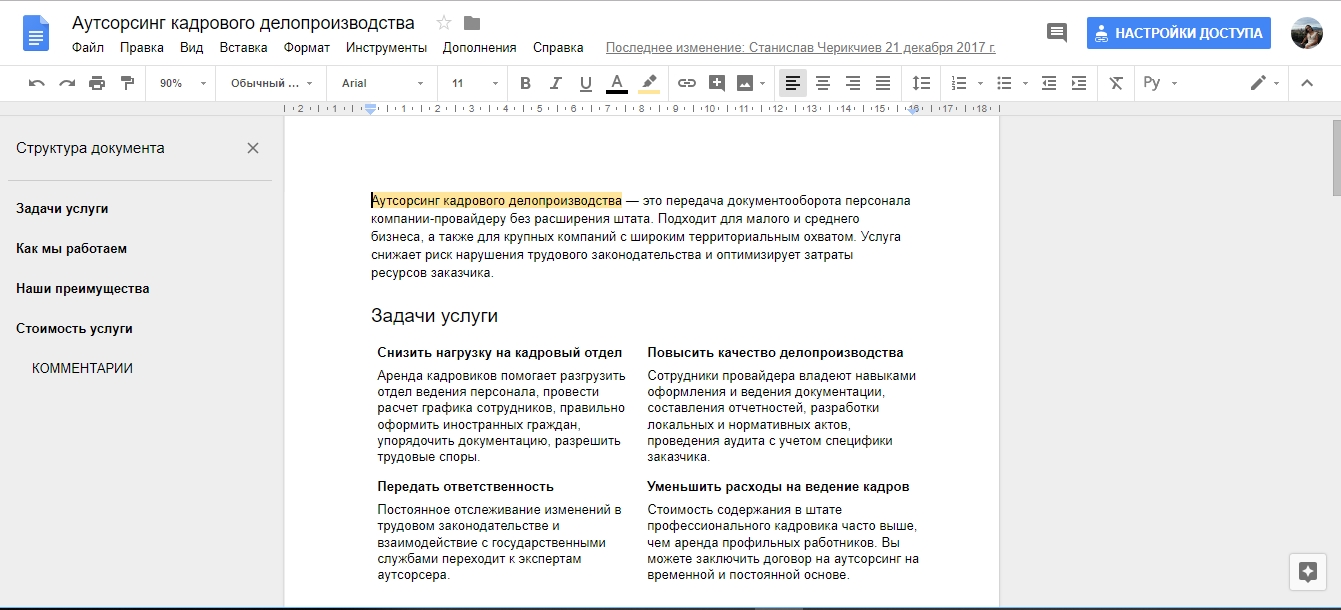1341x610 pixels.
Task: Open the zoom 90% dropdown
Action: pos(183,83)
